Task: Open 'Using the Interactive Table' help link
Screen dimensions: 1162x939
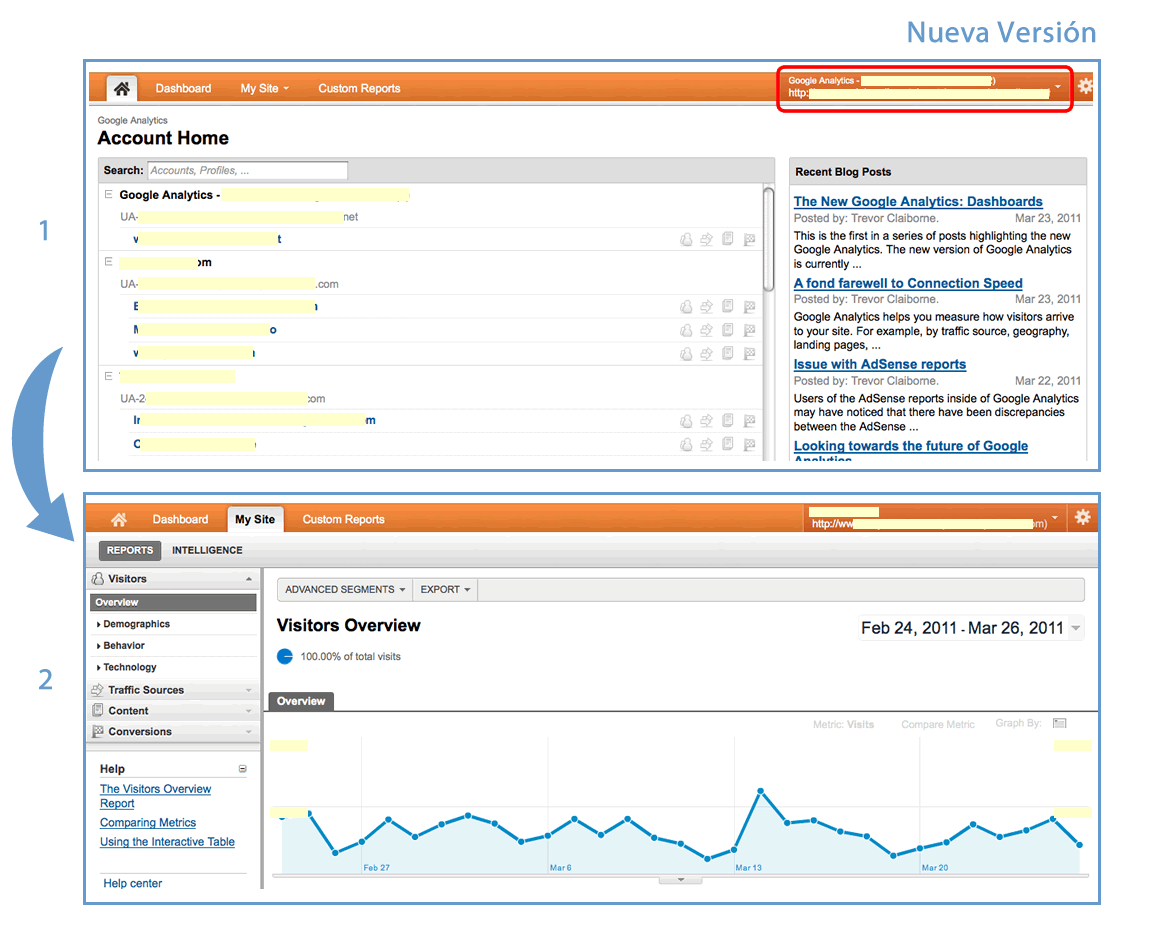Action: (x=167, y=842)
